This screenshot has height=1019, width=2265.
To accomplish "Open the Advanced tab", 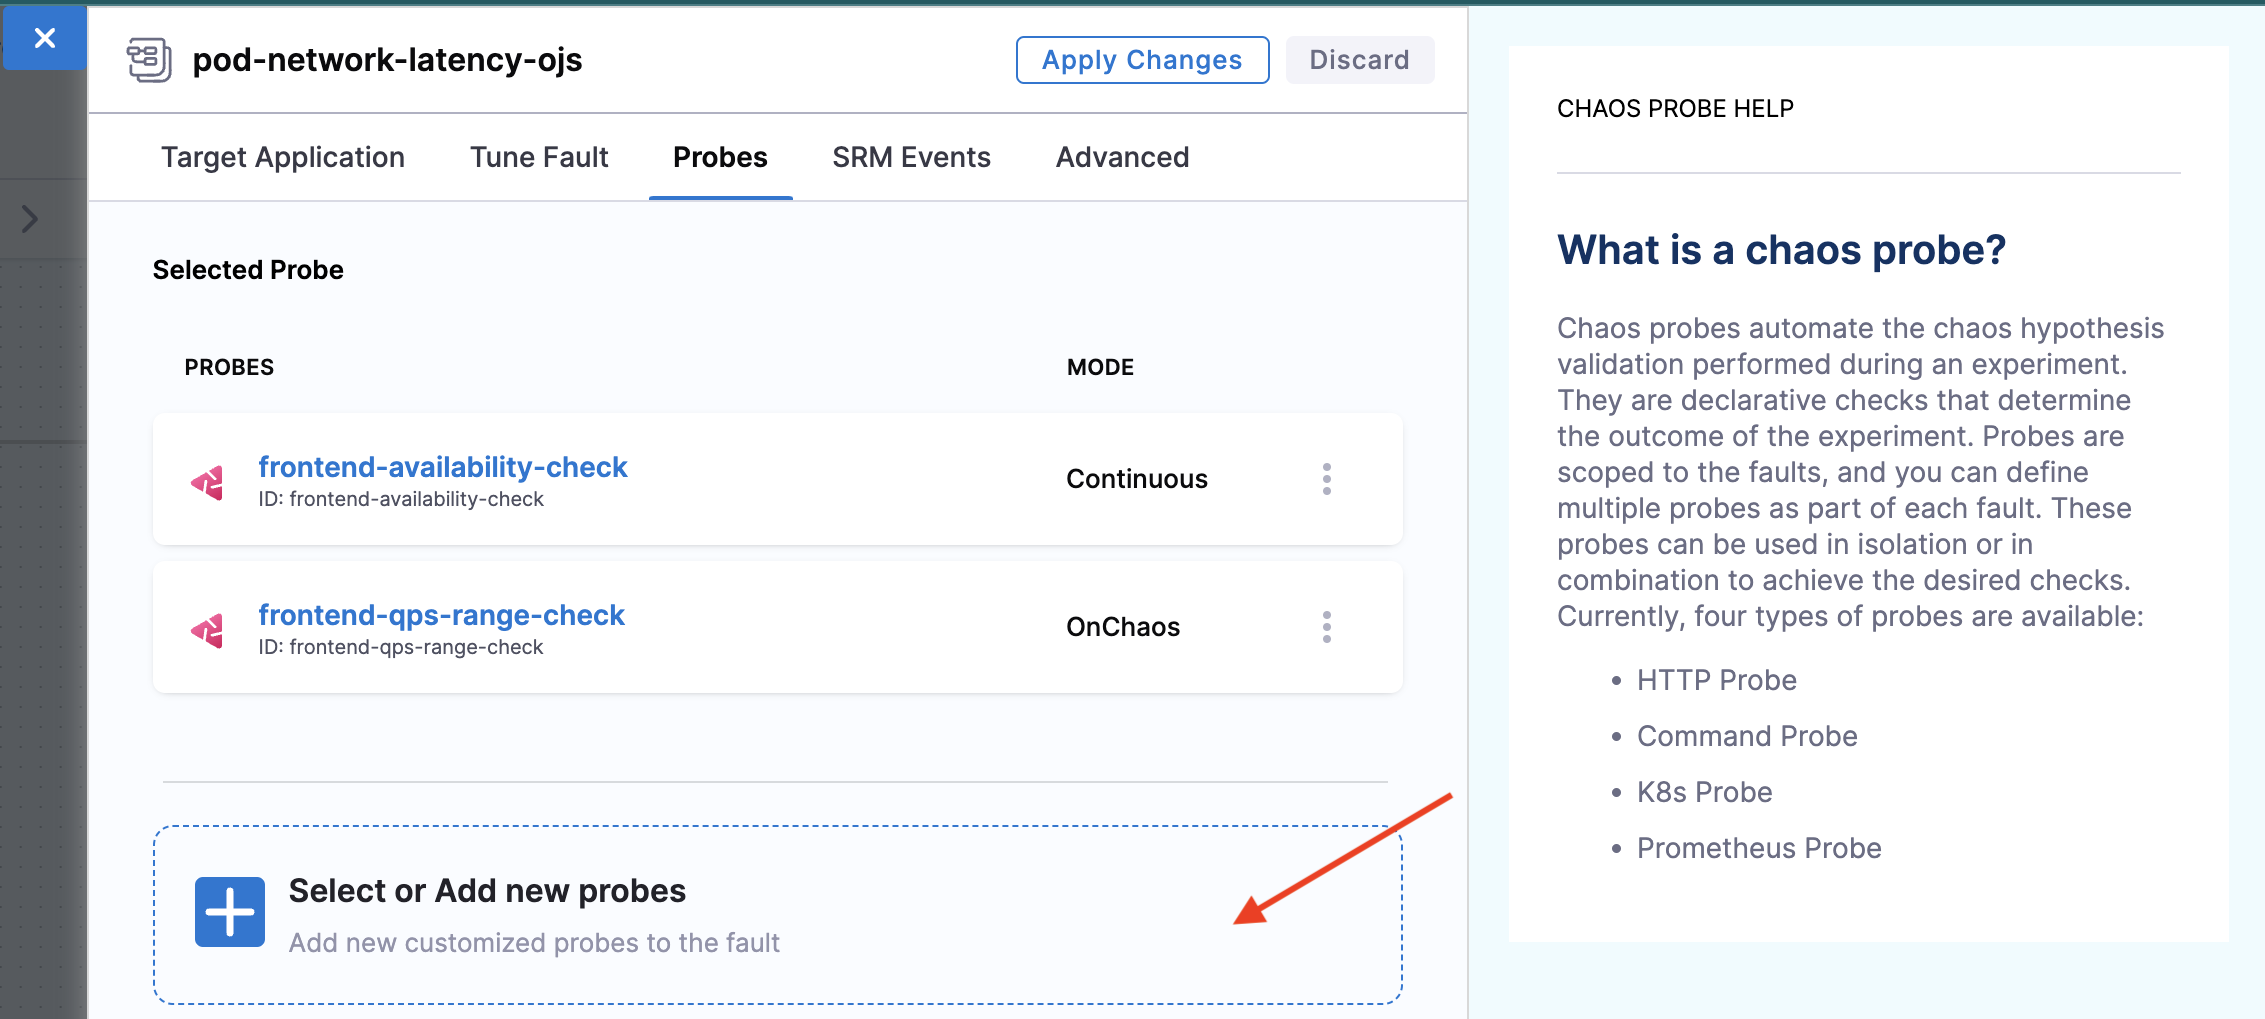I will tap(1122, 157).
